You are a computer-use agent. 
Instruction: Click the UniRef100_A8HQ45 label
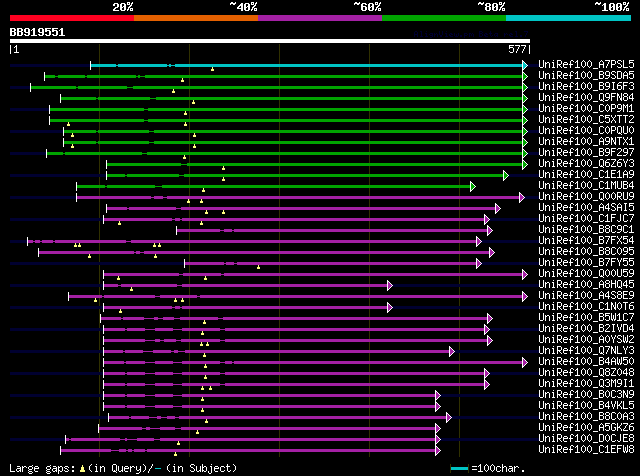586,285
